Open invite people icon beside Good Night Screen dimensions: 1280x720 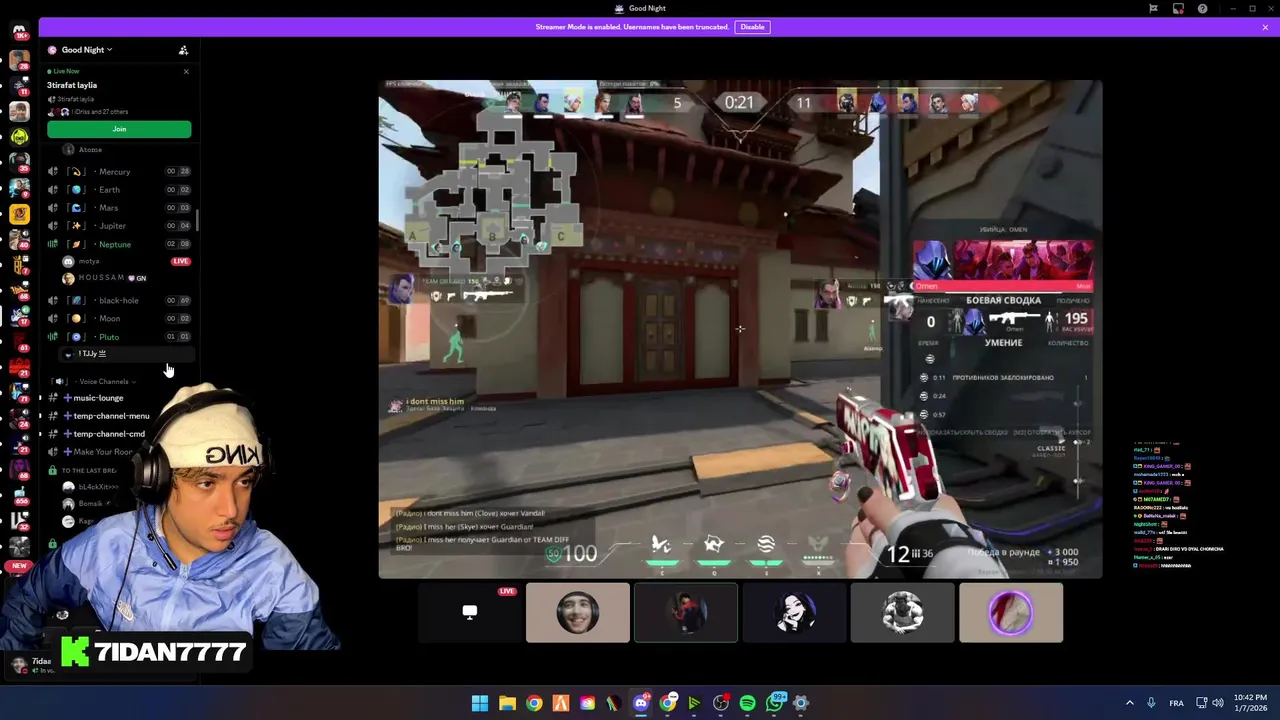183,50
